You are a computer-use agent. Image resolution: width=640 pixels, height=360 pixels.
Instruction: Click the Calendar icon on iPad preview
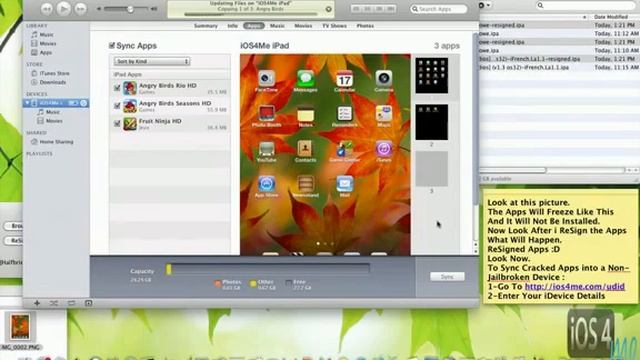click(345, 78)
